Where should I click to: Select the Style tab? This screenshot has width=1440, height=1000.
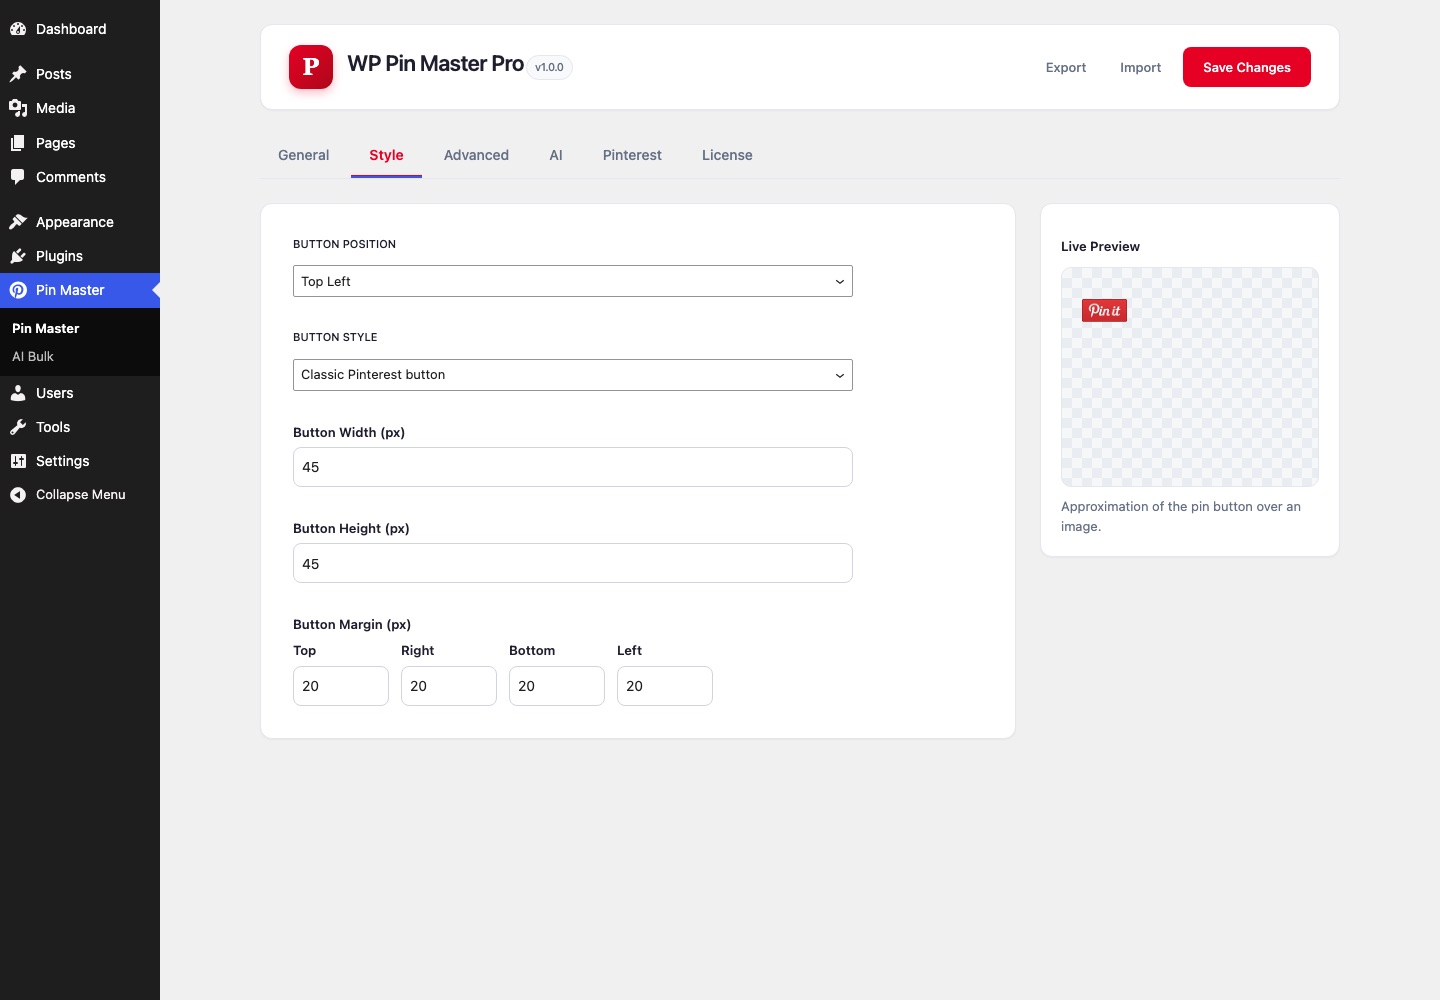[x=386, y=155]
